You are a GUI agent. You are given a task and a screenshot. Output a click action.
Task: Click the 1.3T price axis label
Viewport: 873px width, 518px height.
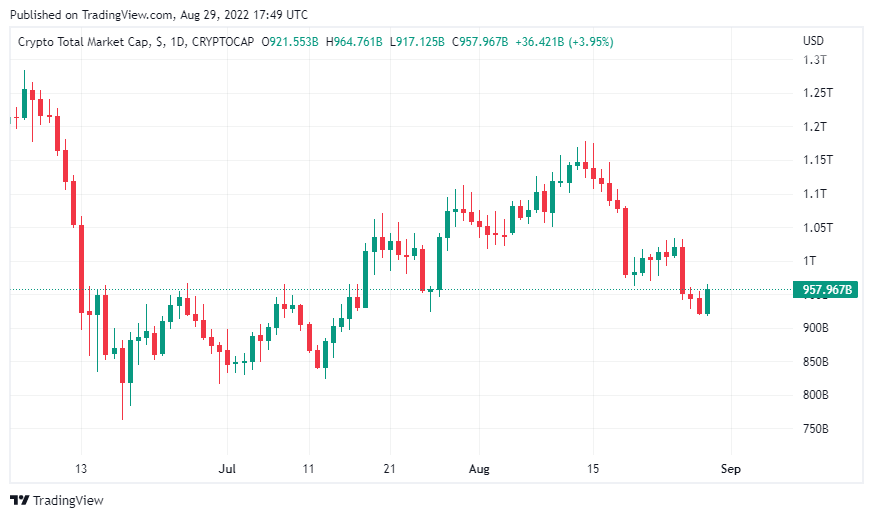(814, 60)
